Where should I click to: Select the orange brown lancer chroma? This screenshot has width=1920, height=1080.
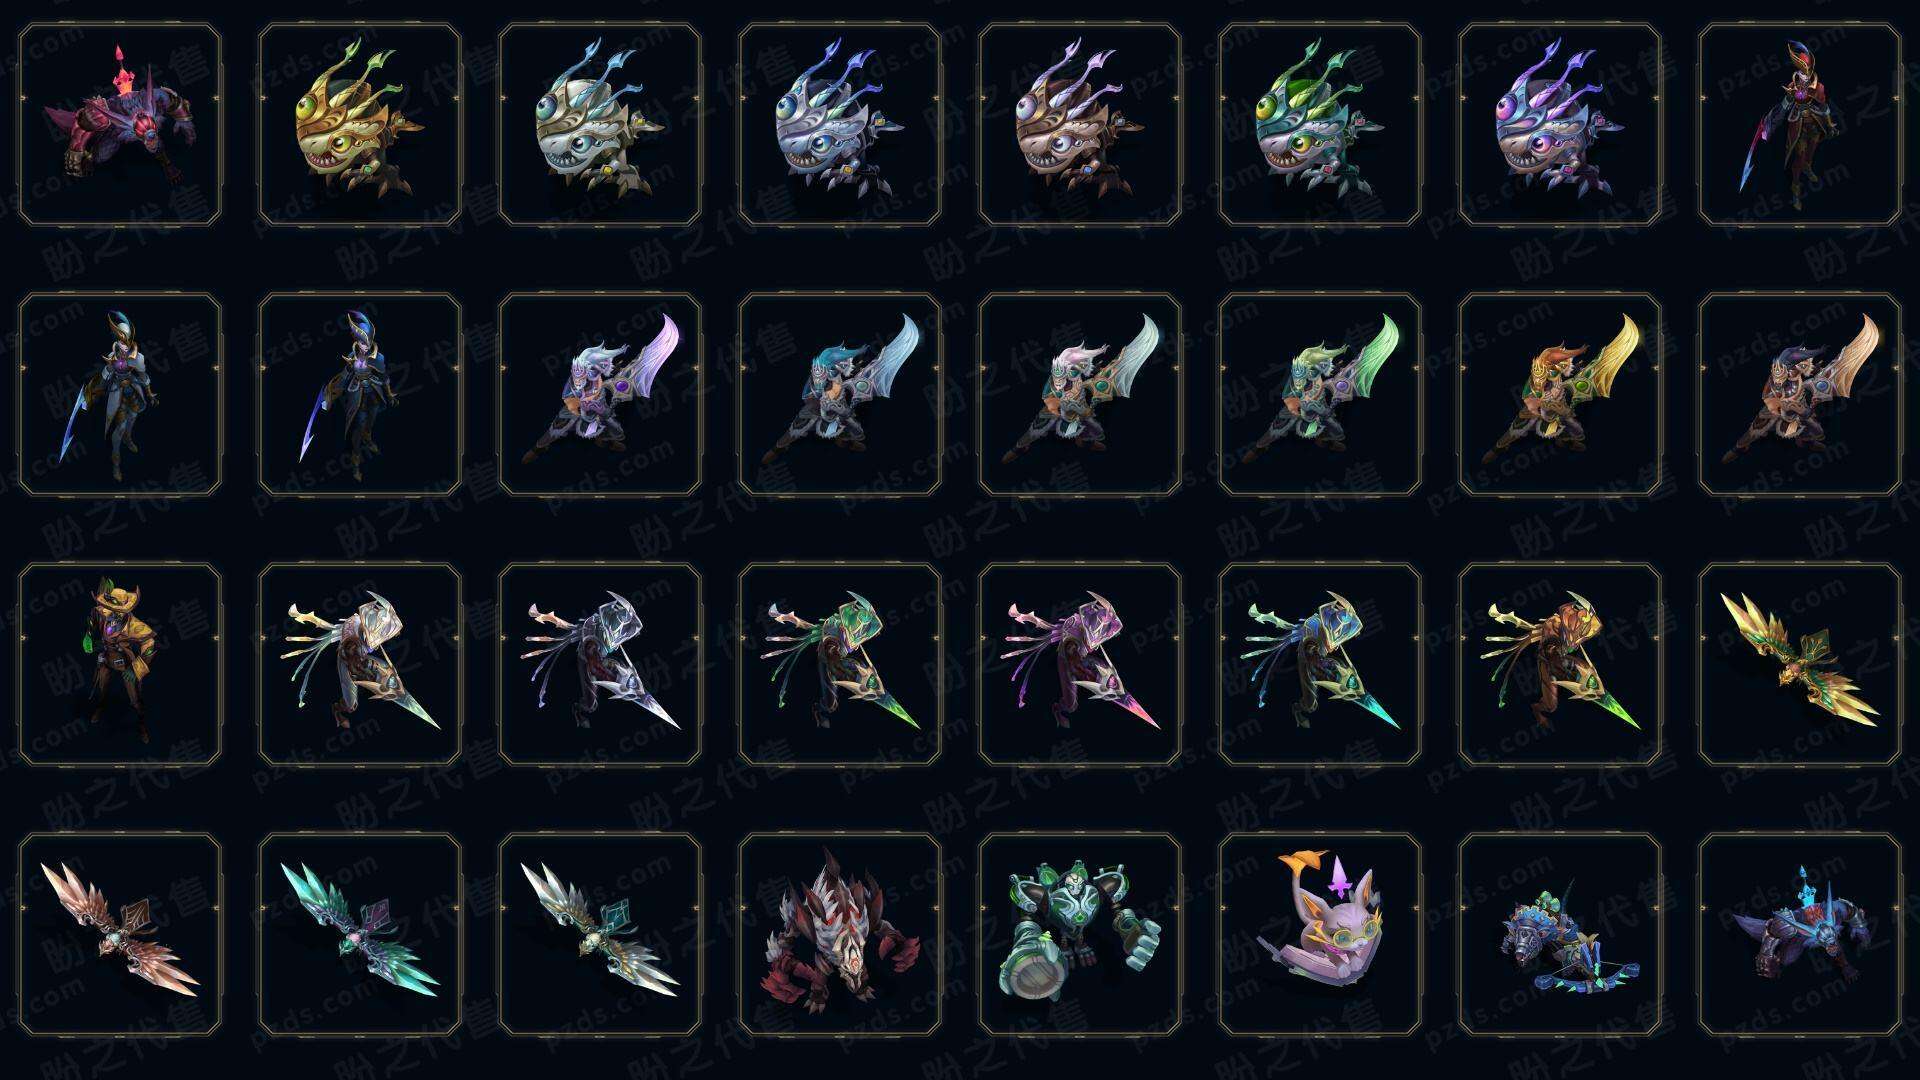(1560, 664)
